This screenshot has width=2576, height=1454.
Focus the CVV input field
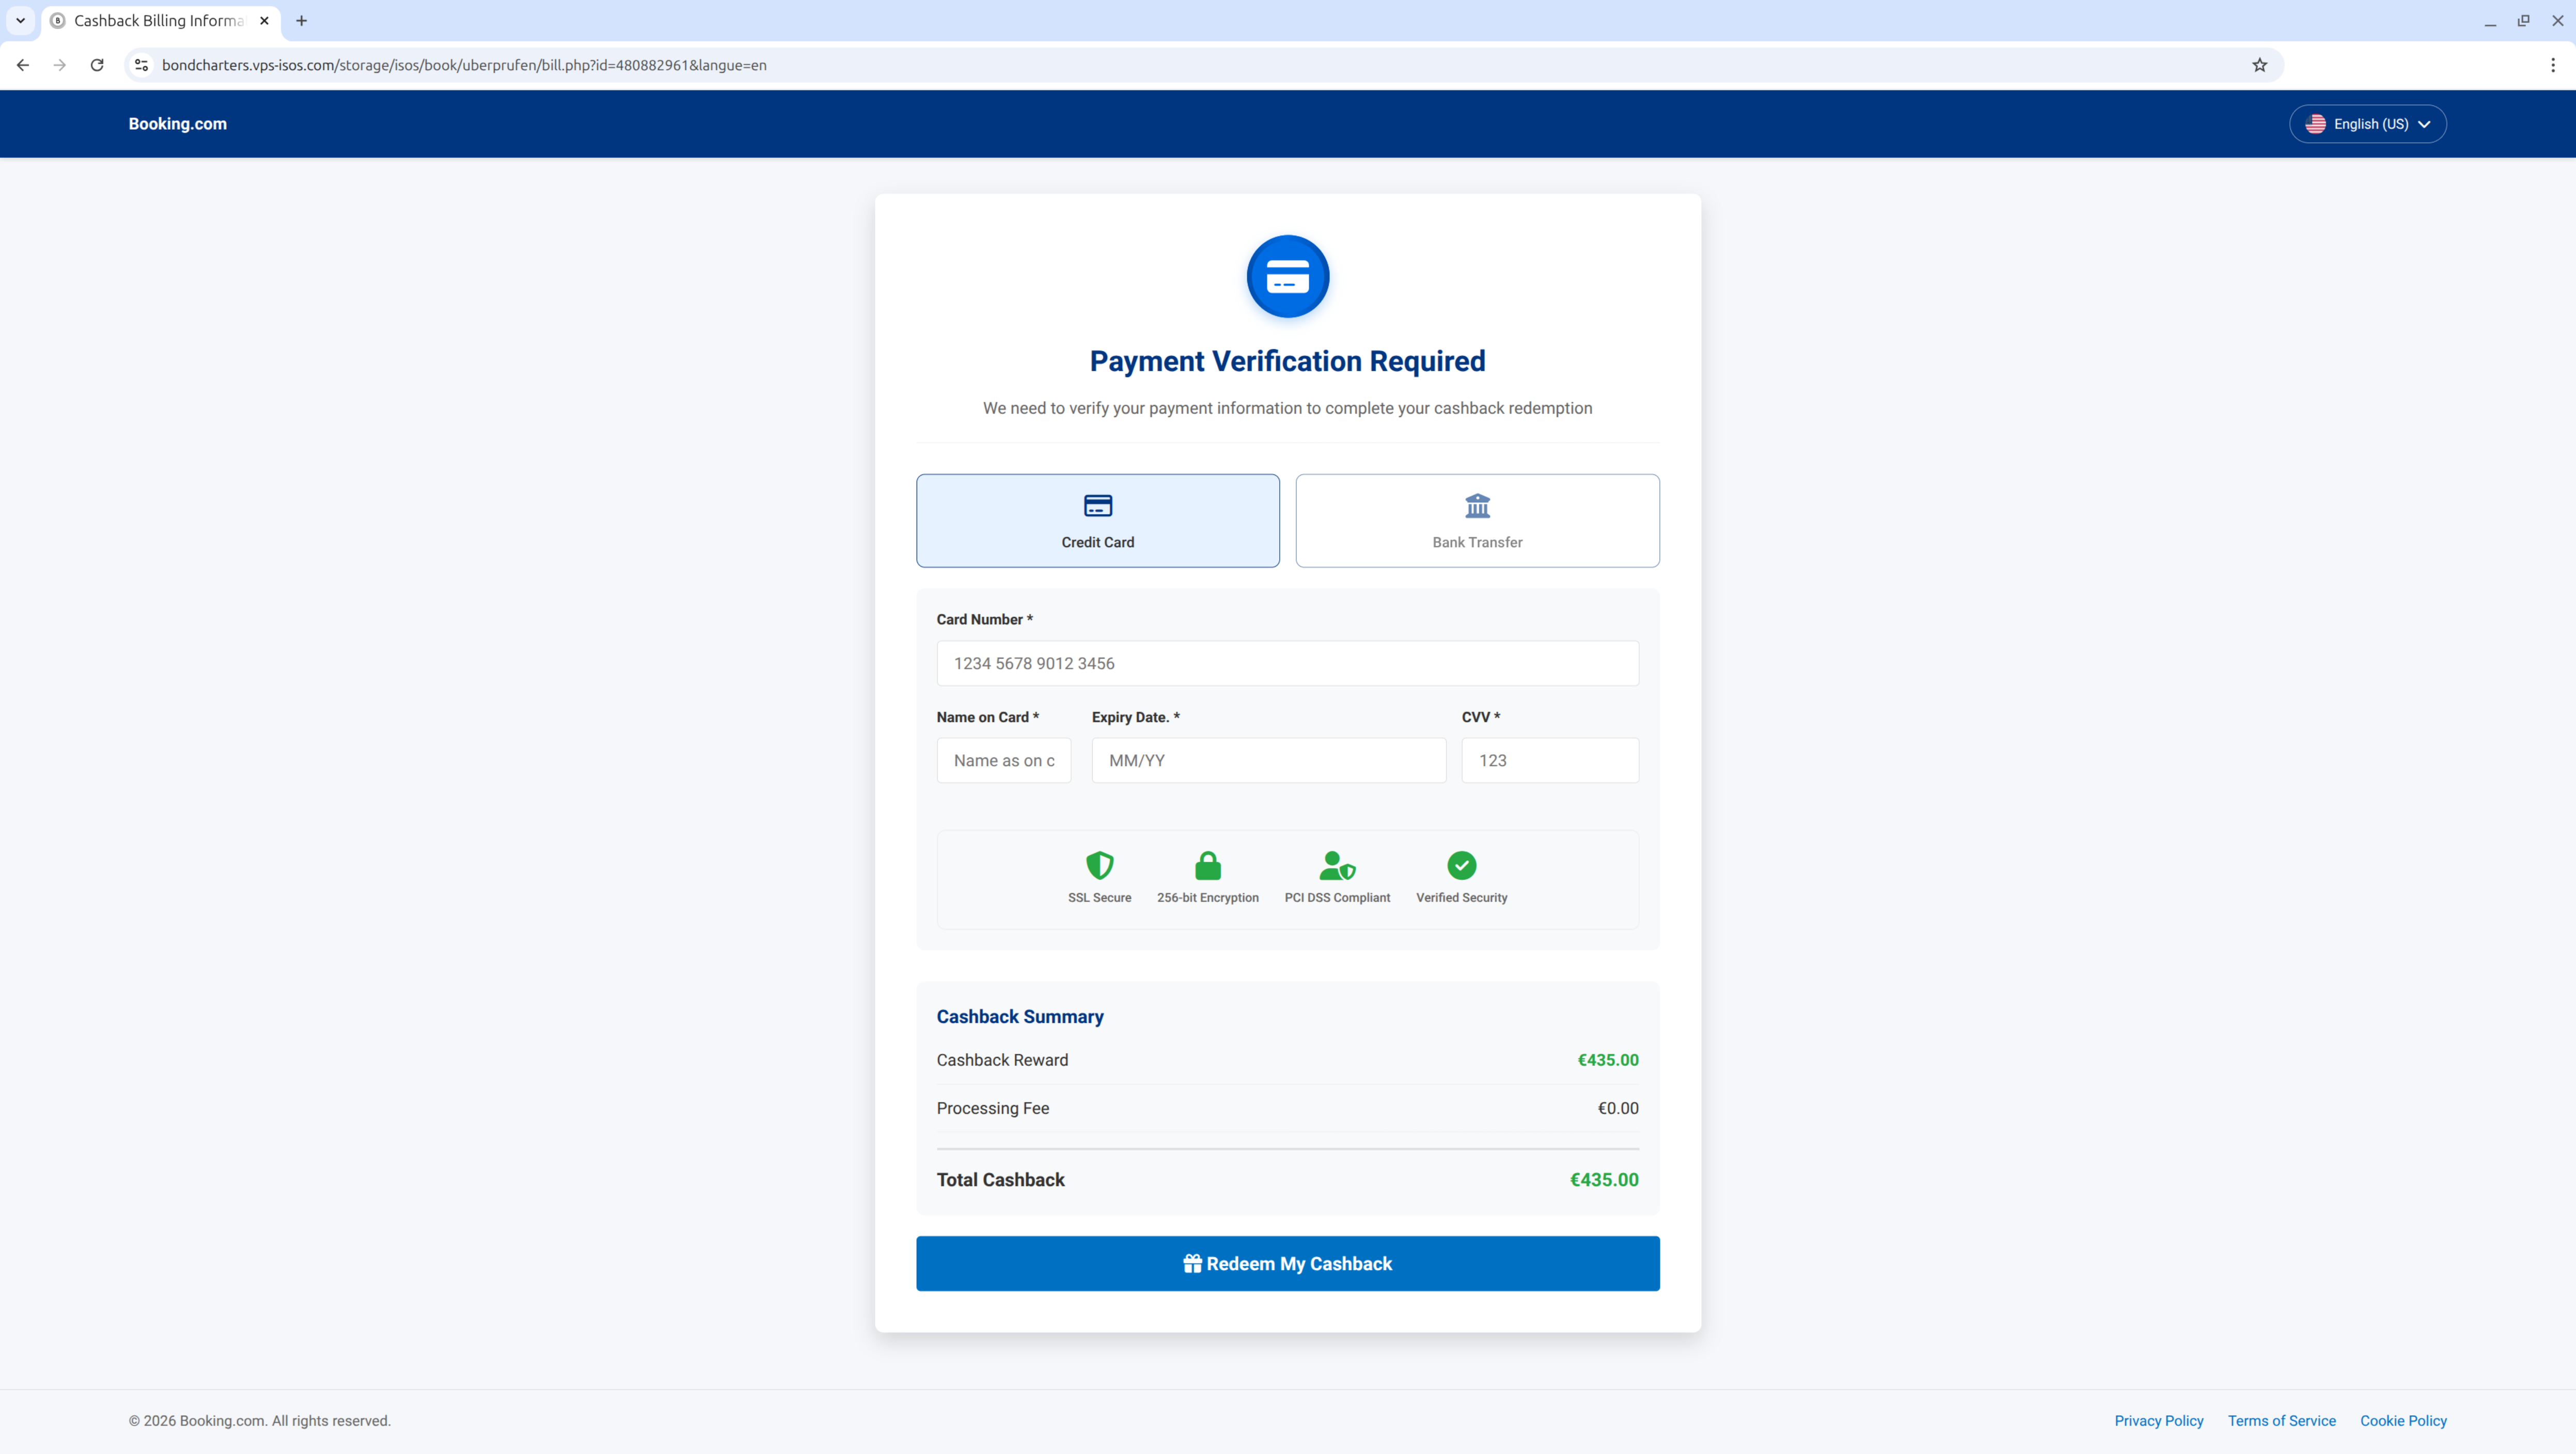pos(1549,760)
